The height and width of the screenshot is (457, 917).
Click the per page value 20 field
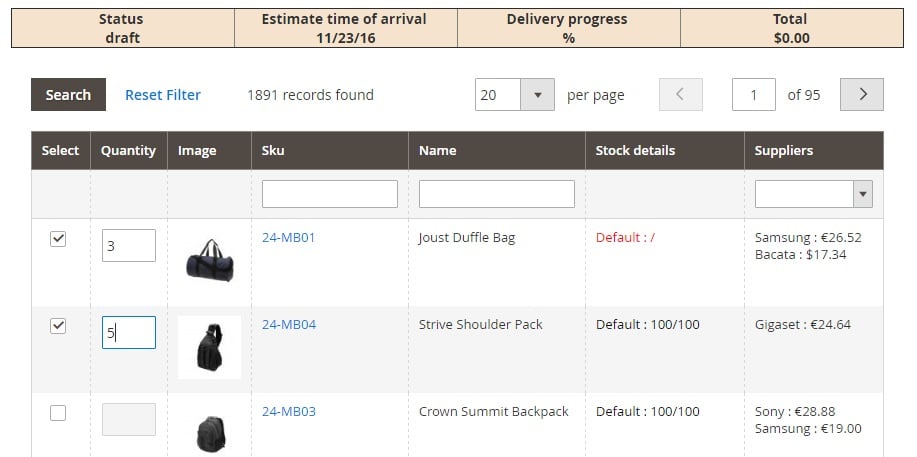(x=498, y=94)
